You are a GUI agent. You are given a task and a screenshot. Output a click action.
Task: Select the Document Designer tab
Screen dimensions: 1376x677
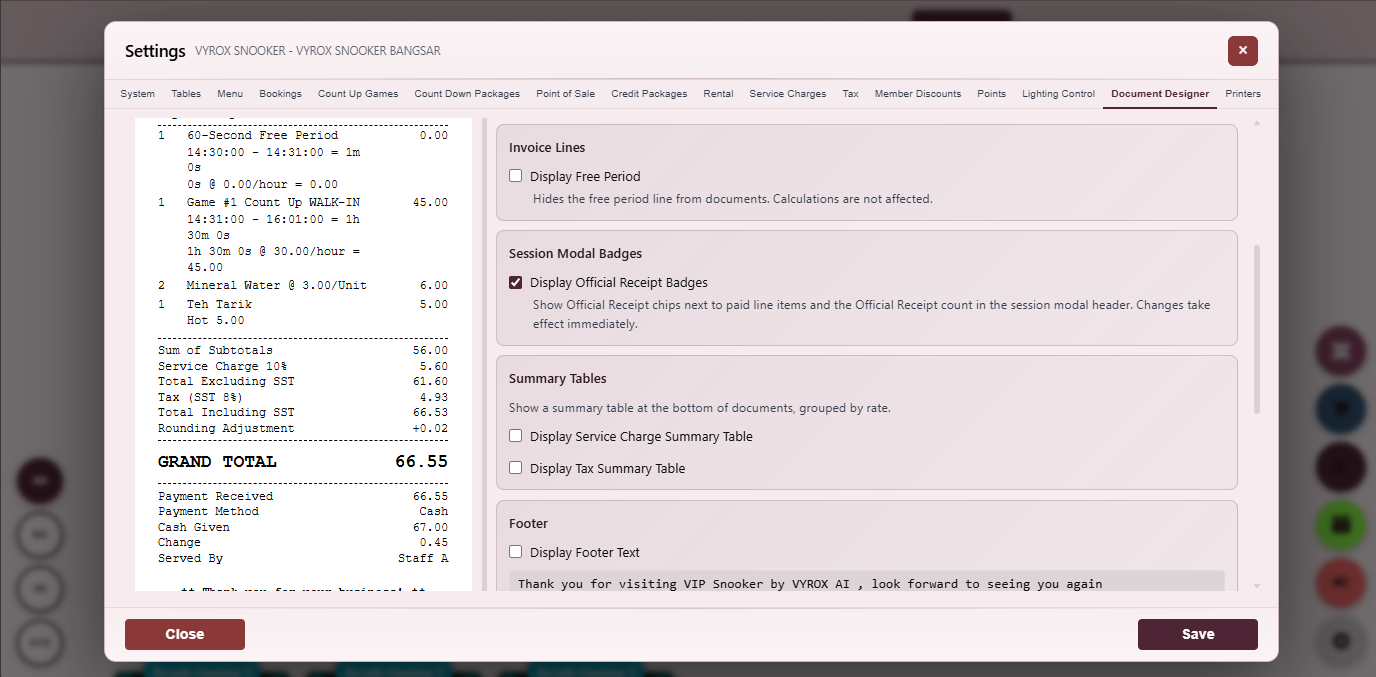[1160, 94]
